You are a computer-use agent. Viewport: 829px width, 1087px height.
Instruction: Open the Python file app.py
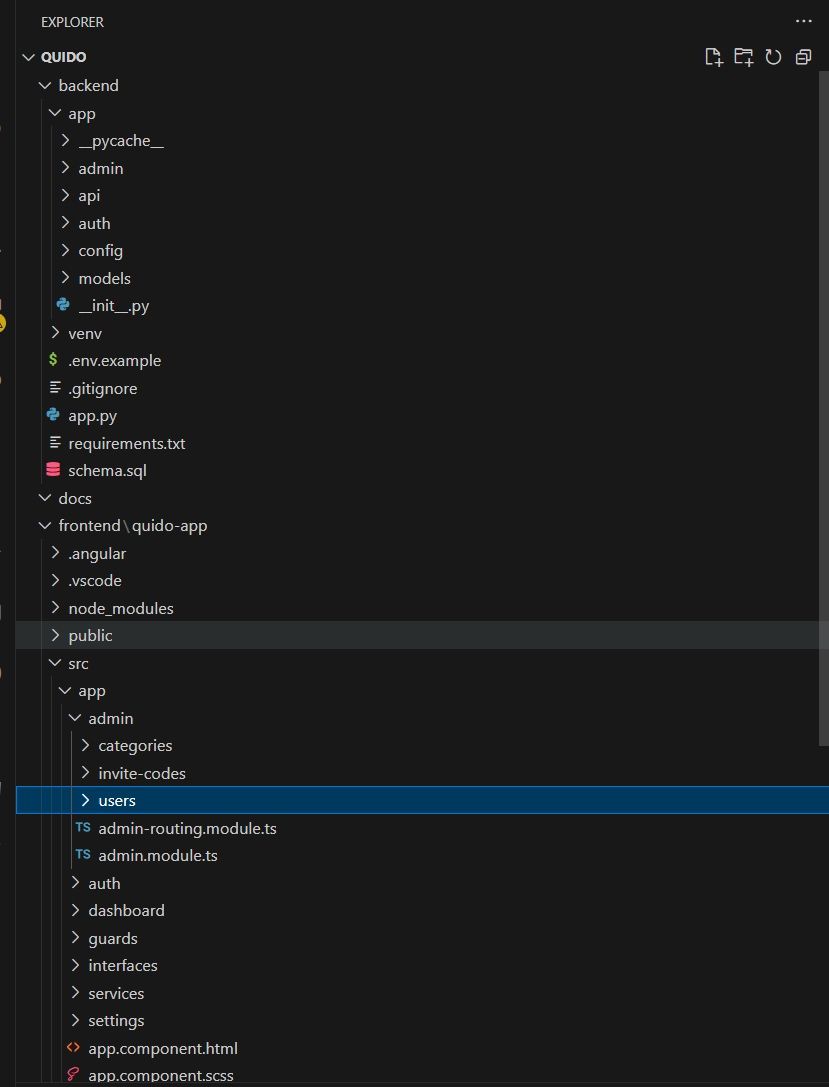pyautogui.click(x=93, y=415)
